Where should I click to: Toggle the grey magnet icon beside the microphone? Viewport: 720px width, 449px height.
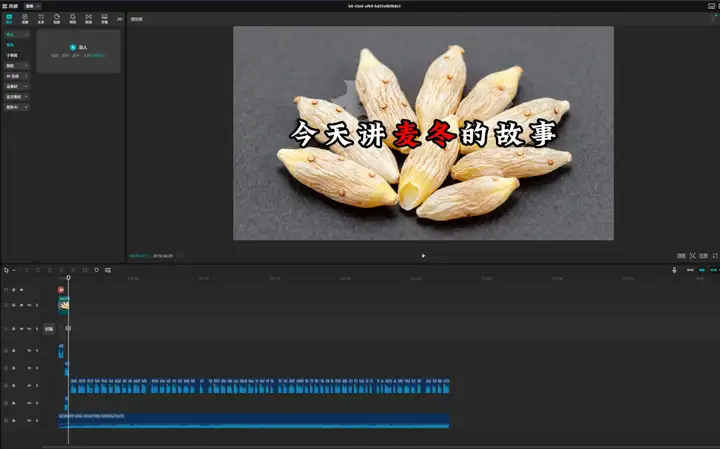(690, 270)
